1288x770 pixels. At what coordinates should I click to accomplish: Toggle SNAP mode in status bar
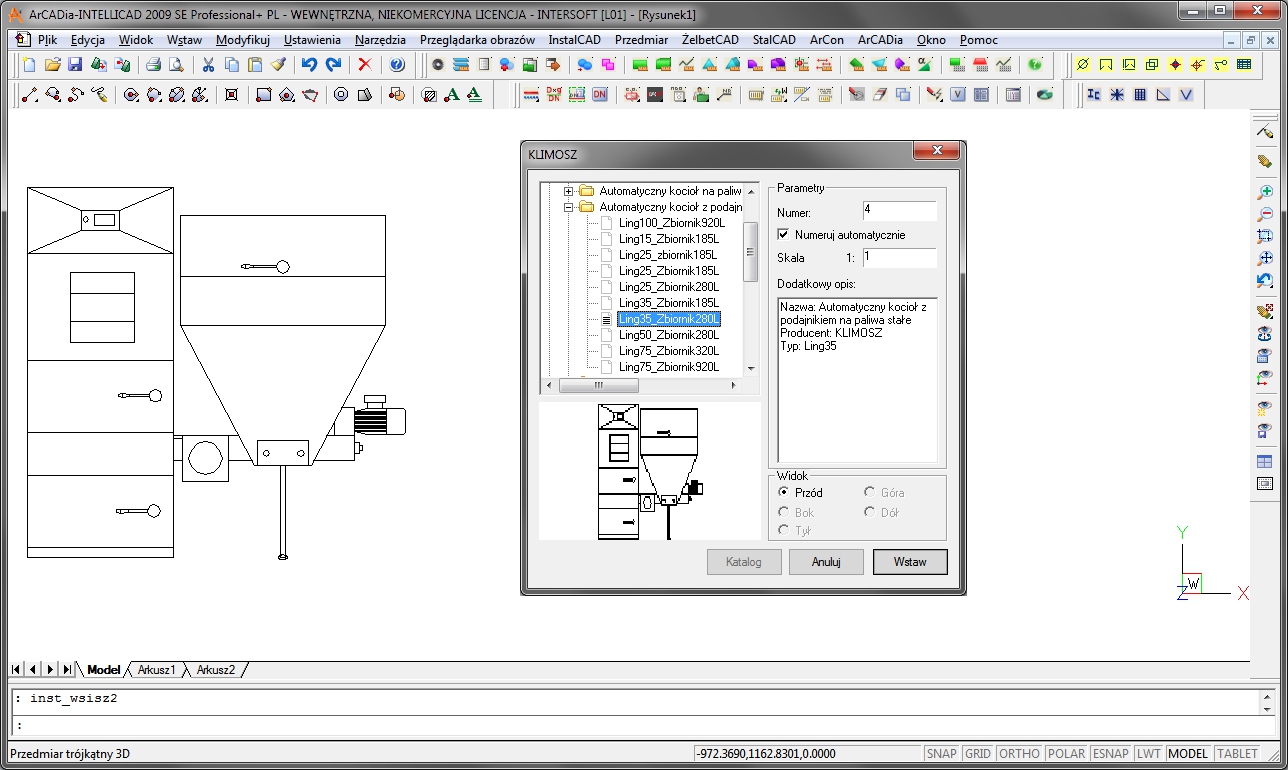(x=941, y=754)
